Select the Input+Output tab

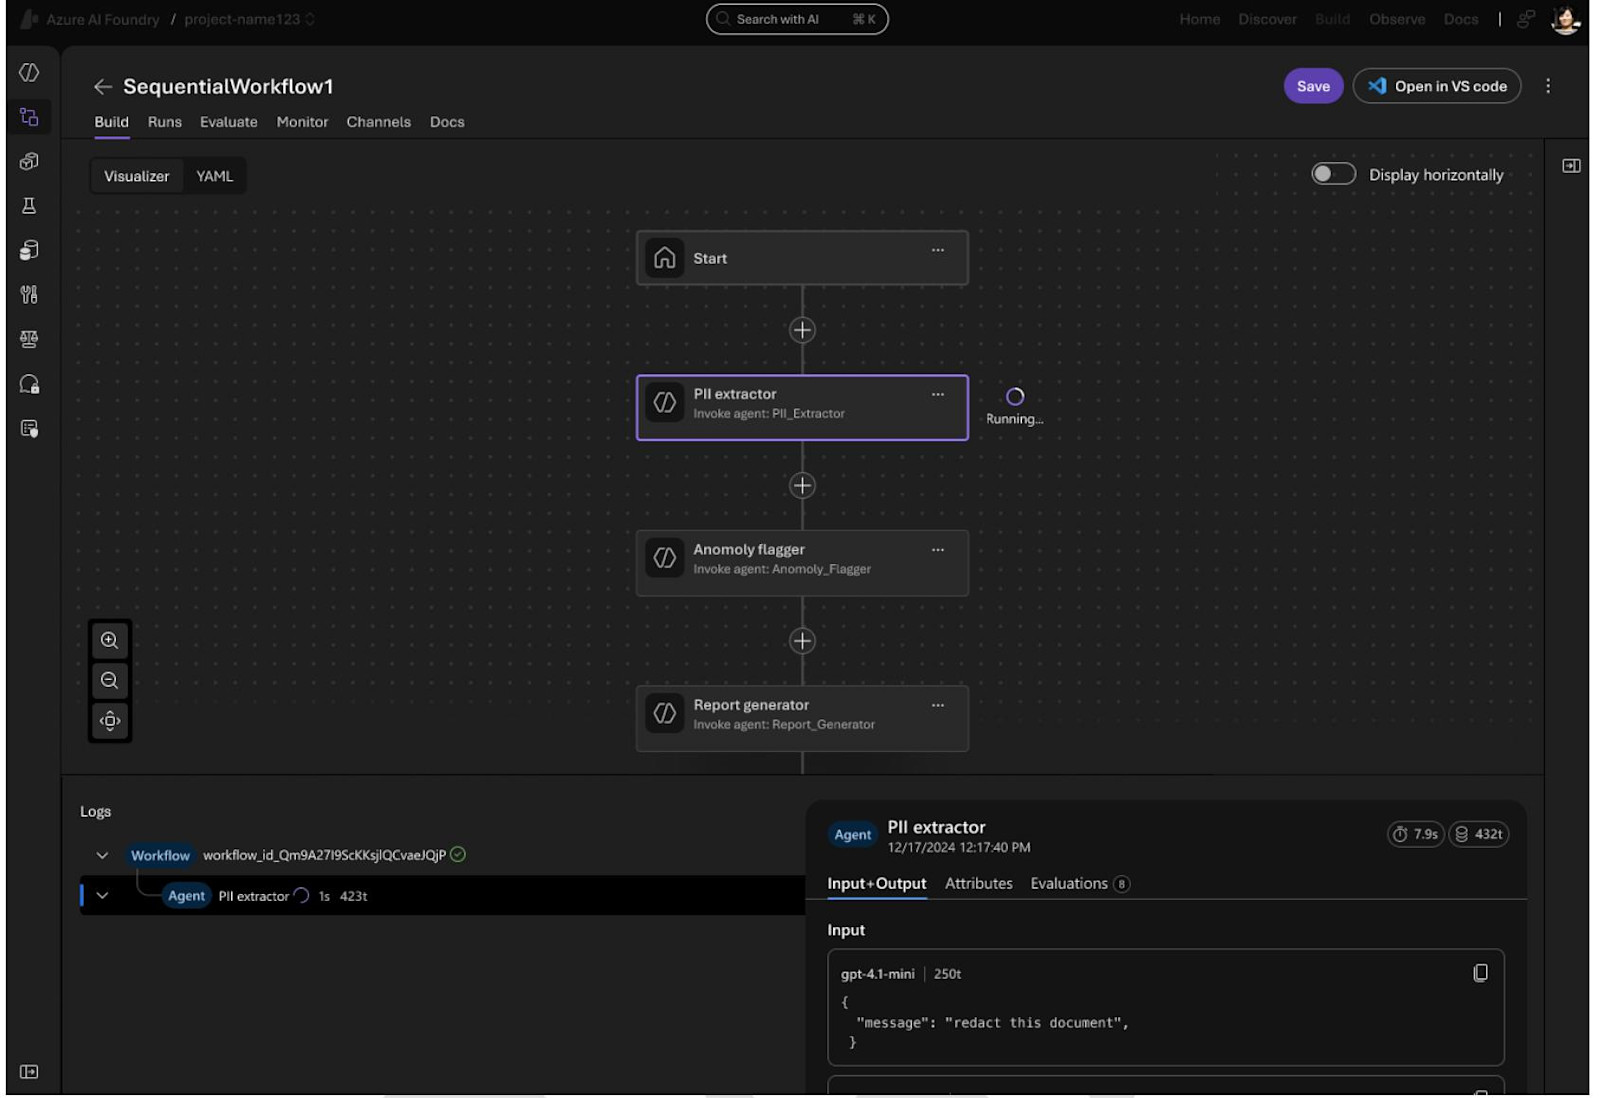click(x=877, y=884)
